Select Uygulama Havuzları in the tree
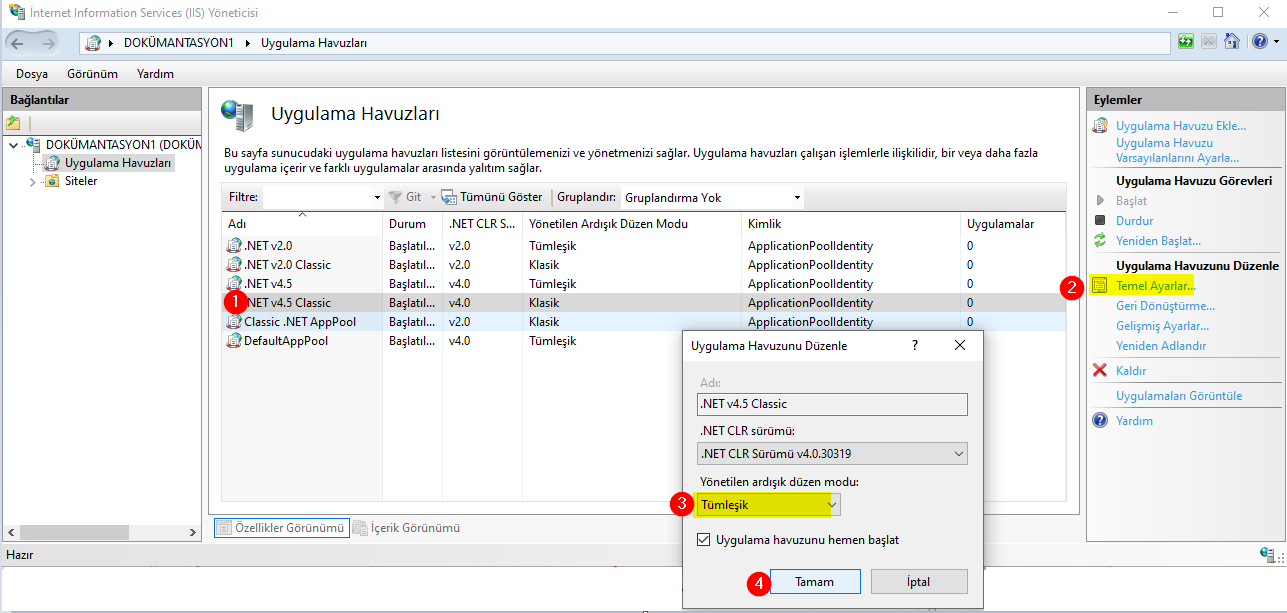 (x=118, y=163)
